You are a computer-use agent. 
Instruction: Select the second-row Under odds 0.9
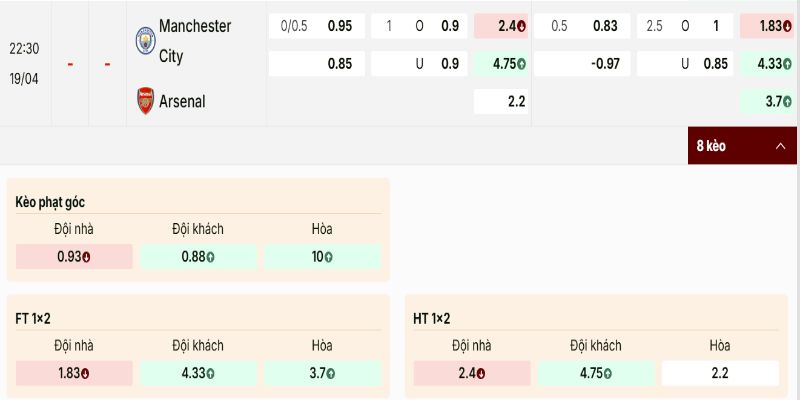point(418,65)
